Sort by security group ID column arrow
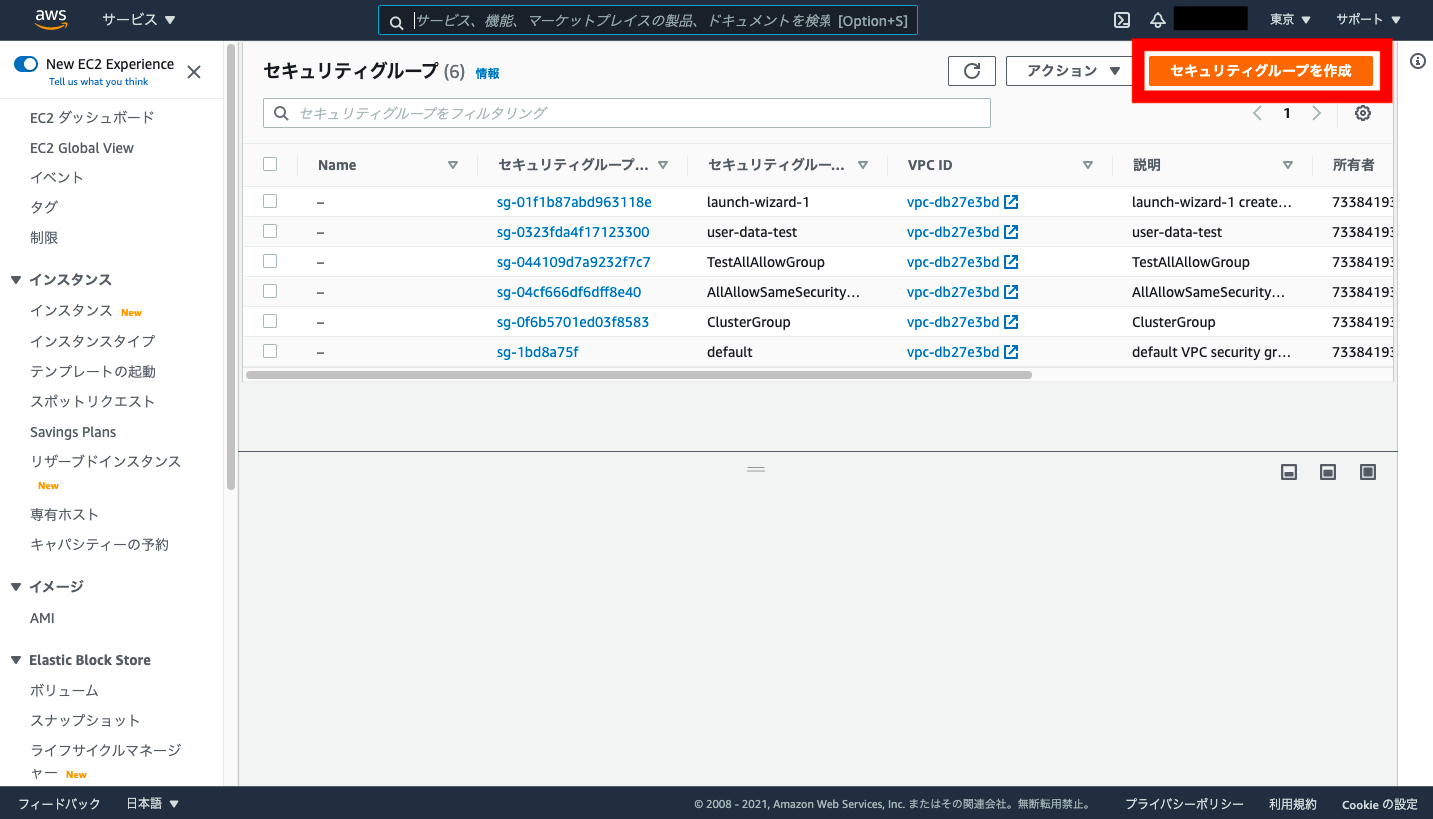 pyautogui.click(x=663, y=165)
